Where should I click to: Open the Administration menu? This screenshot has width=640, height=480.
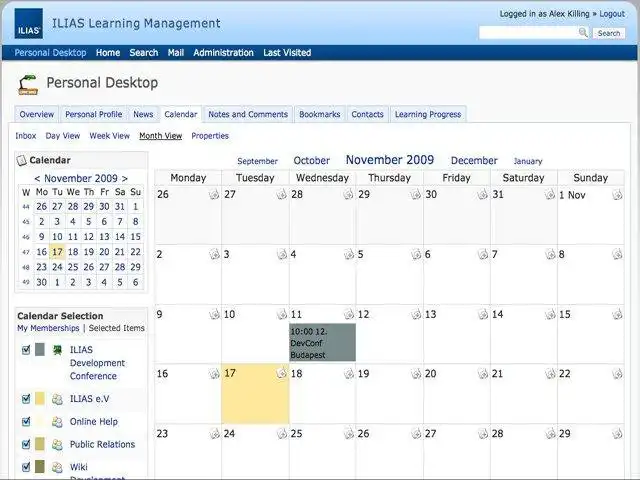[223, 53]
